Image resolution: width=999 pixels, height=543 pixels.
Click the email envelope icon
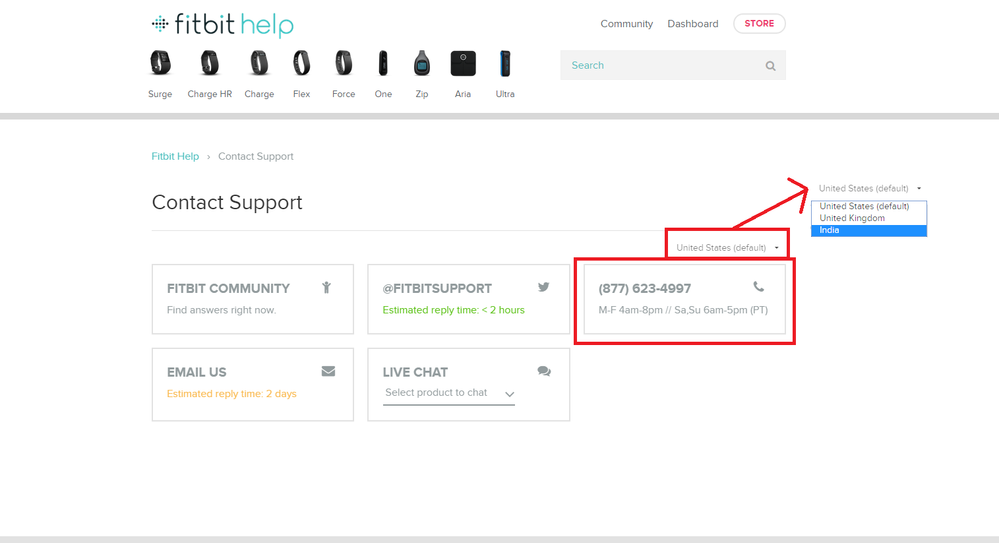pos(328,371)
